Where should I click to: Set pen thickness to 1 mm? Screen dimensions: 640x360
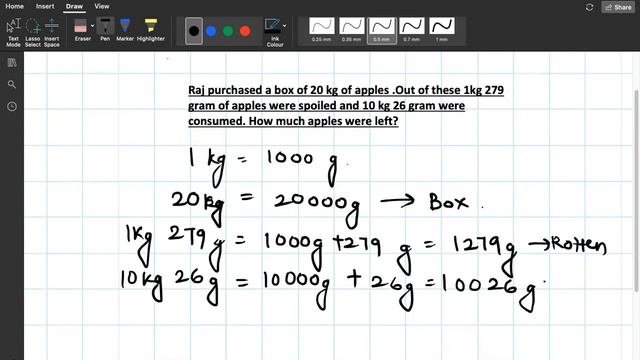pyautogui.click(x=442, y=30)
